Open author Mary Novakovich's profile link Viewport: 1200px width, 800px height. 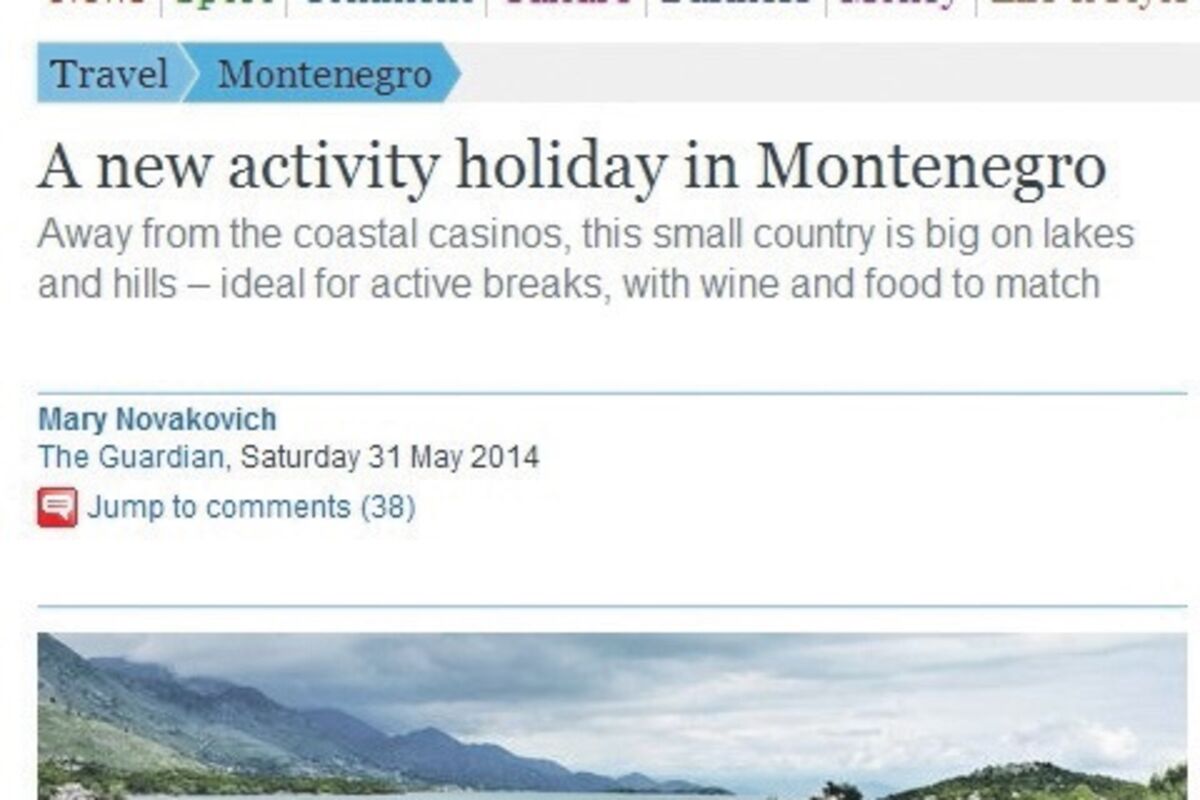coord(157,419)
